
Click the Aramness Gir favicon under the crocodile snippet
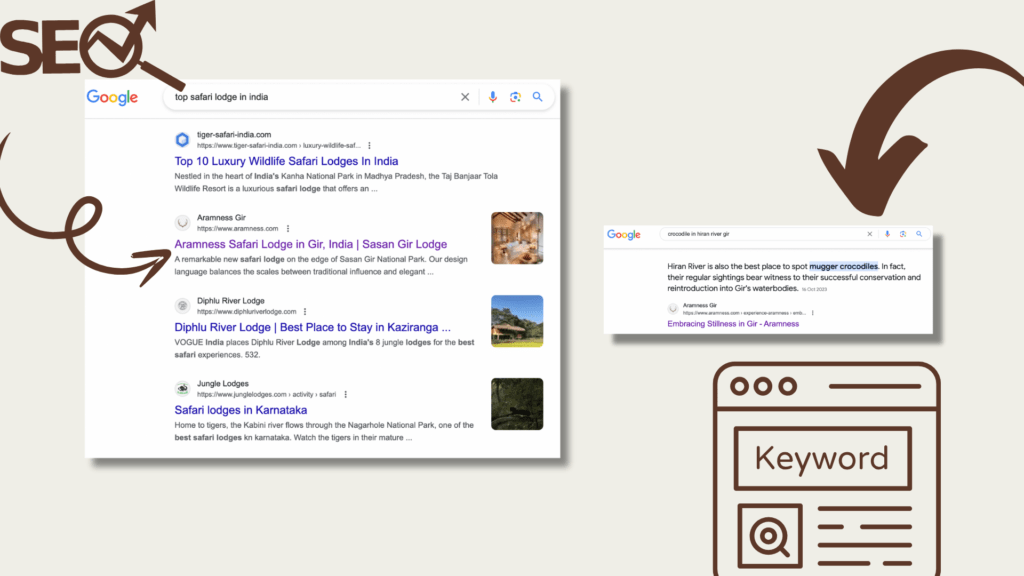673,308
